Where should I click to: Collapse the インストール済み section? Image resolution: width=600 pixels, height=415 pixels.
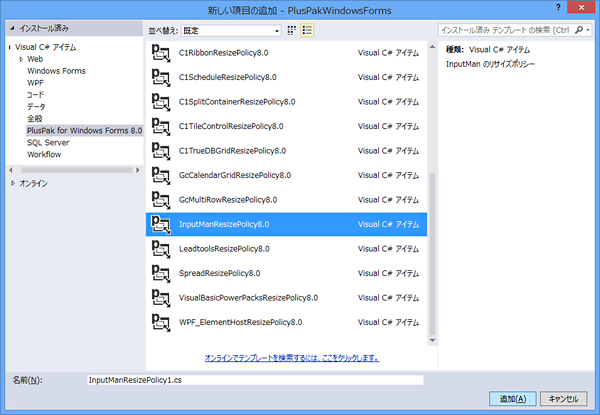(x=13, y=28)
